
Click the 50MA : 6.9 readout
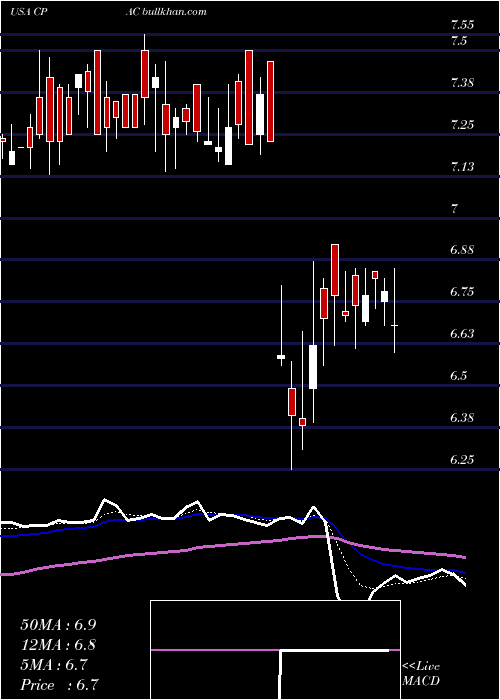point(58,625)
